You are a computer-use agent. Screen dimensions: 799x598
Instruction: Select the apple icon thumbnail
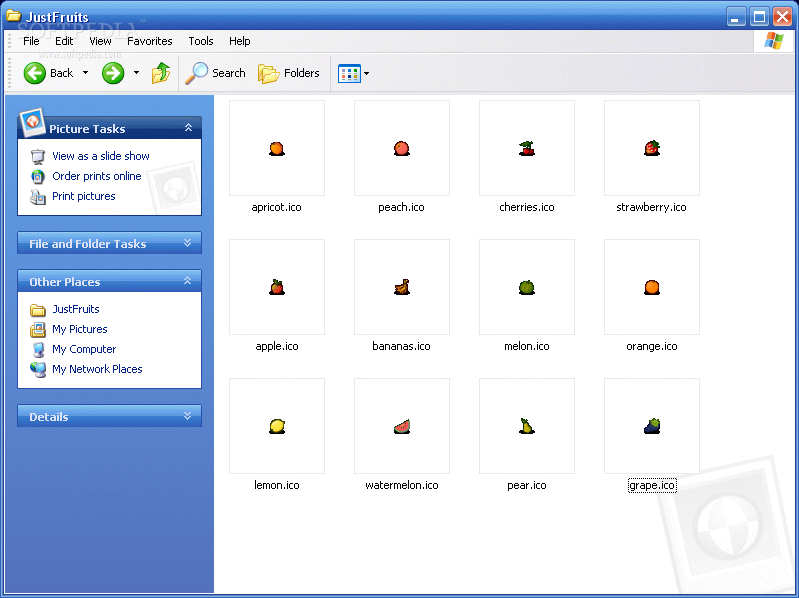(x=277, y=287)
